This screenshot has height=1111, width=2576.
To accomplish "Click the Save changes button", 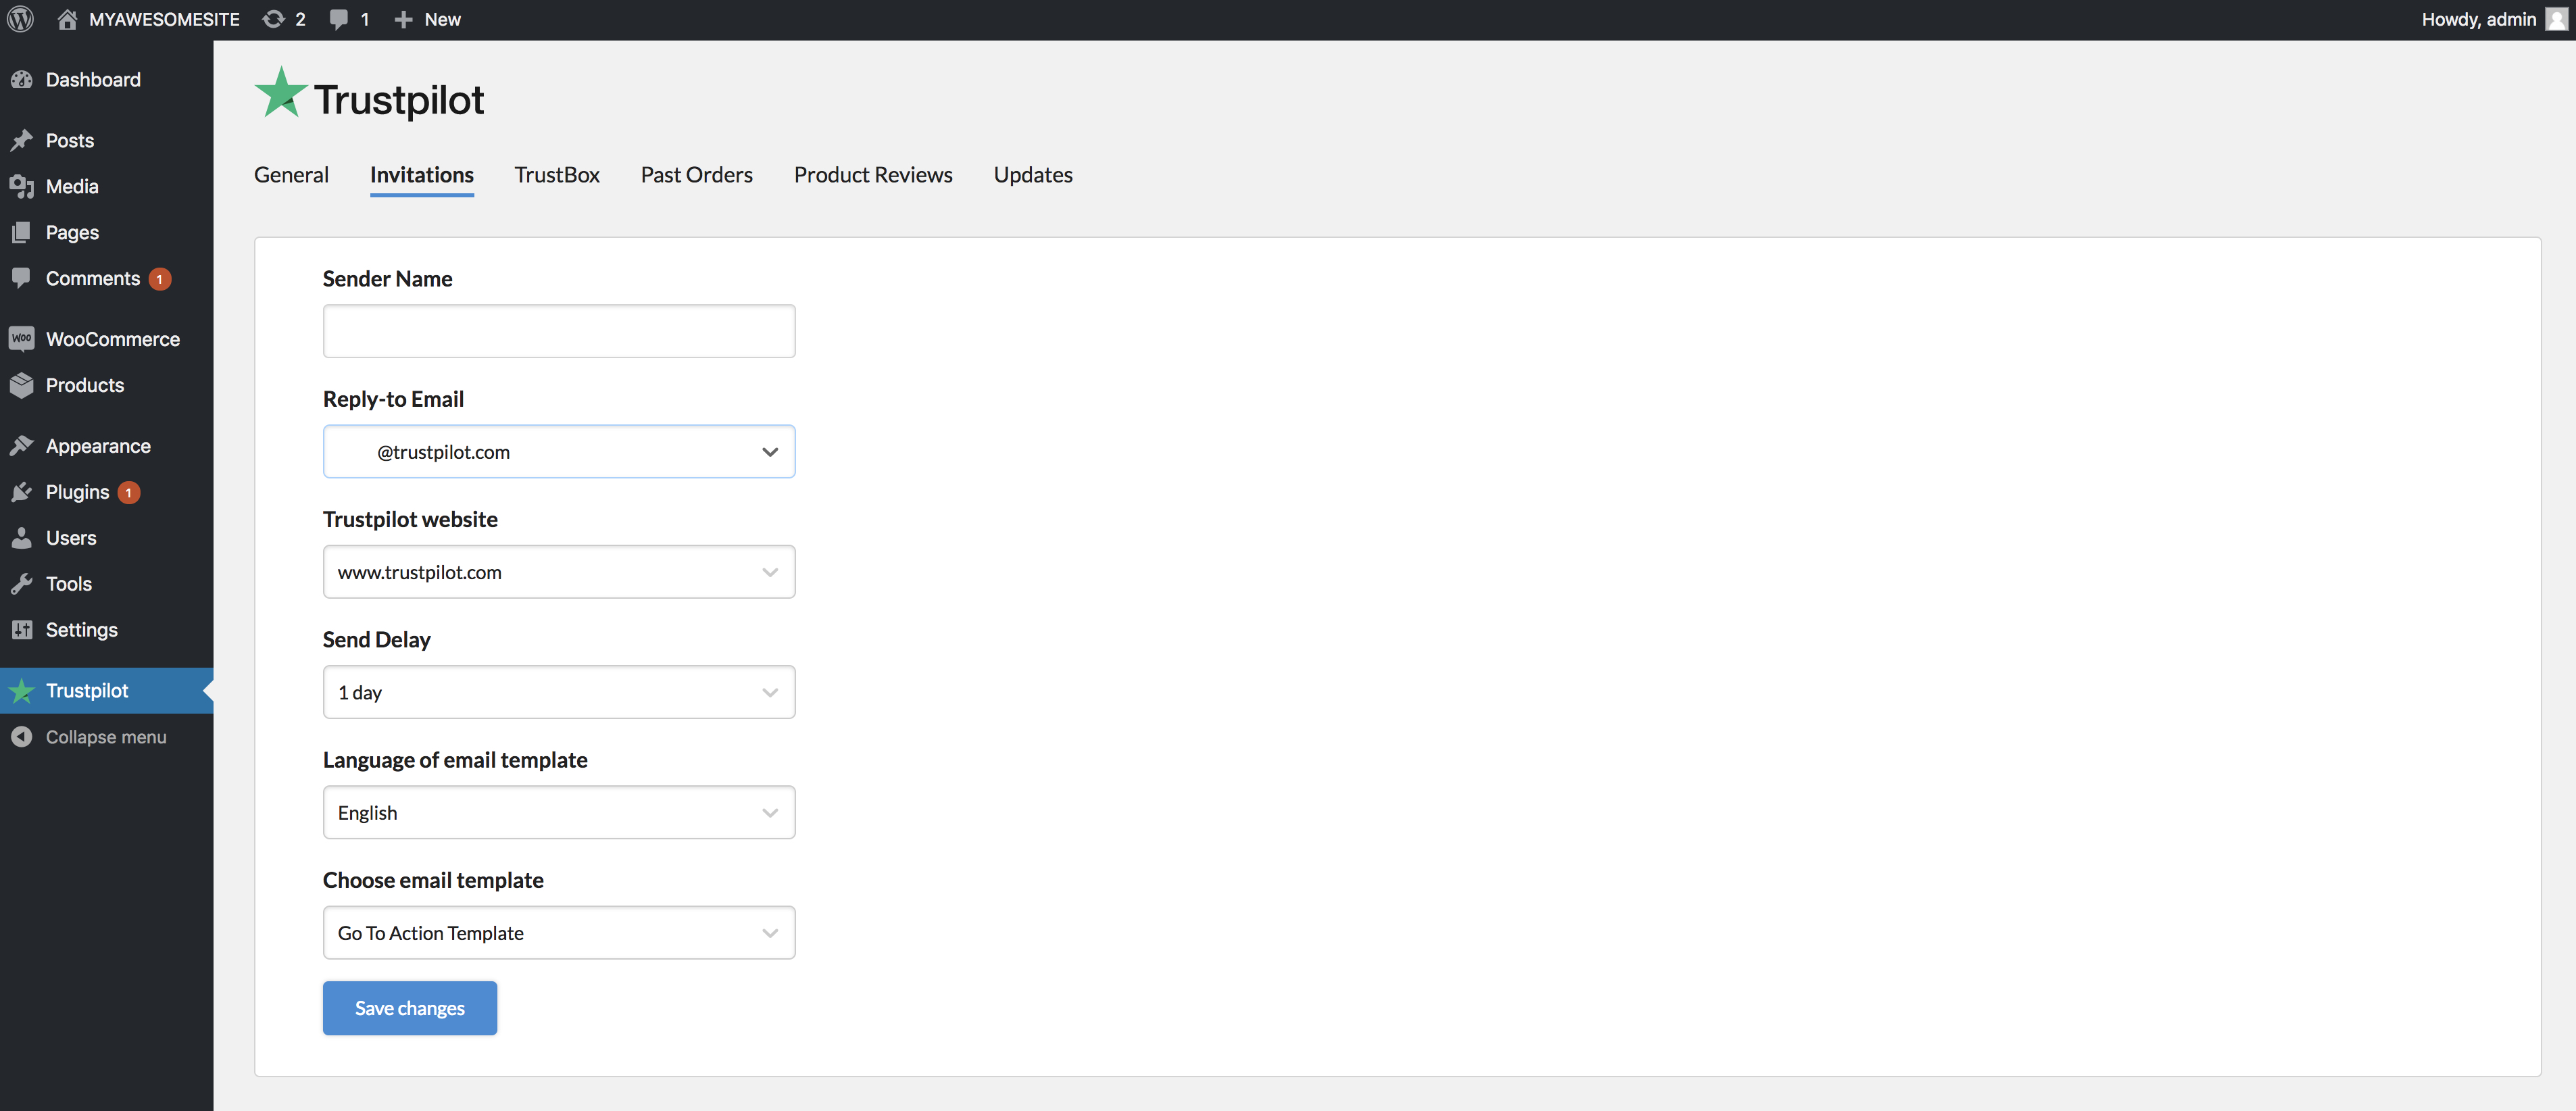I will pos(410,1008).
